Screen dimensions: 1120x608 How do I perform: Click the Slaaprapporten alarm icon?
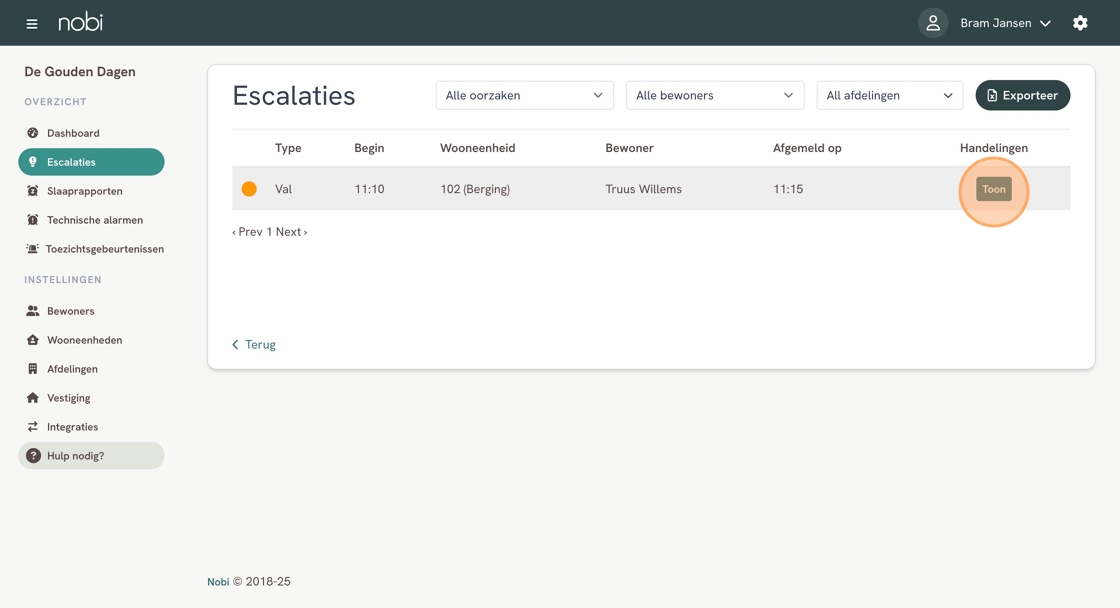33,191
